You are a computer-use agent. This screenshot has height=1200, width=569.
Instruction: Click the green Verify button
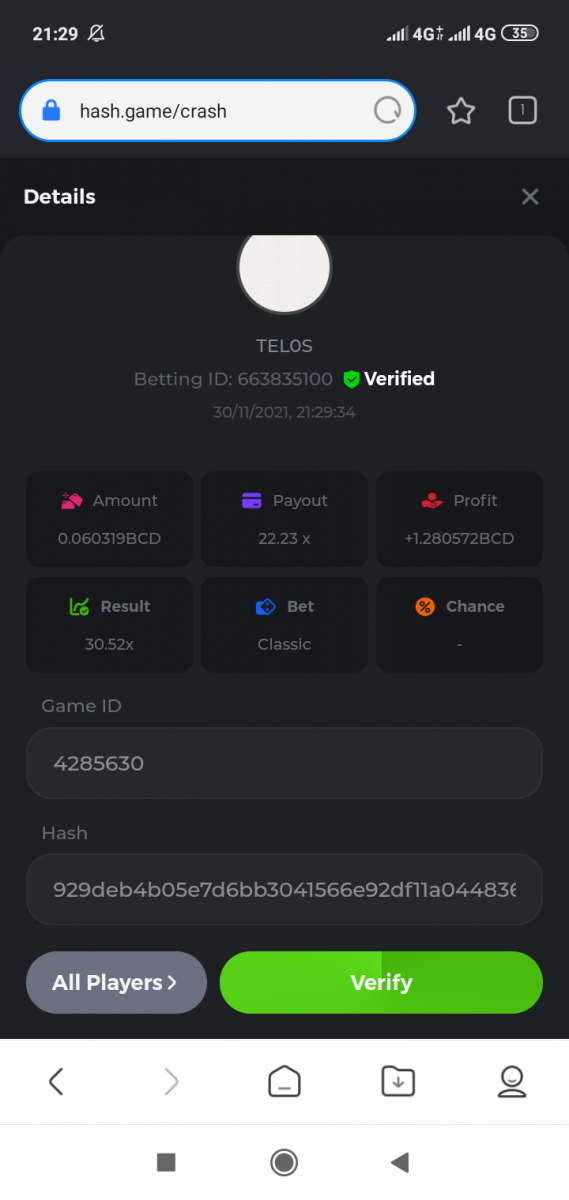click(x=381, y=982)
